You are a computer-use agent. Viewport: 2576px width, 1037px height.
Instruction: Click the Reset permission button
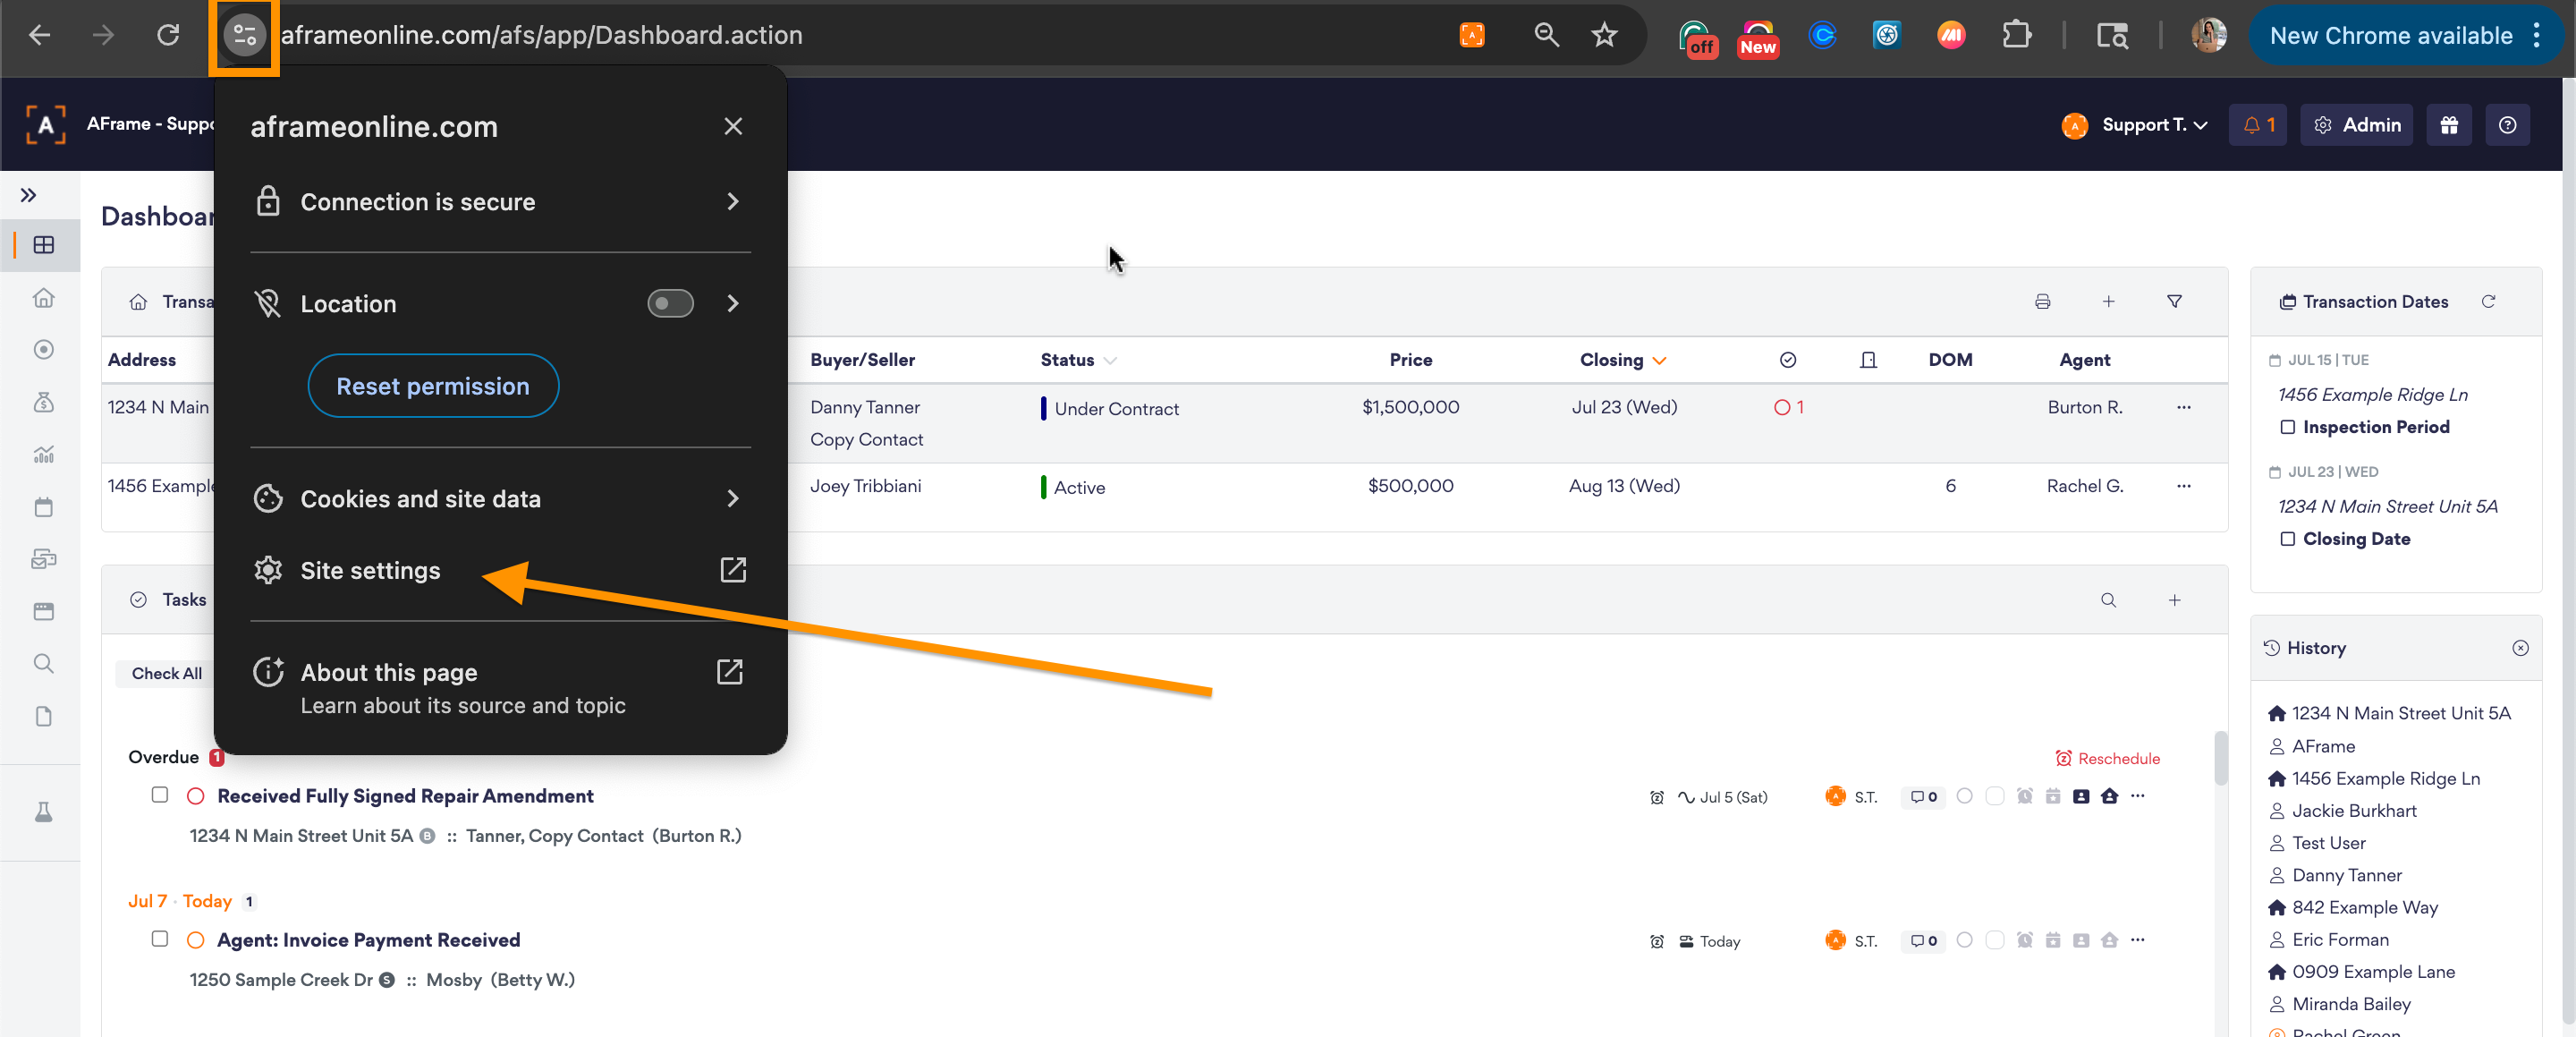click(432, 386)
